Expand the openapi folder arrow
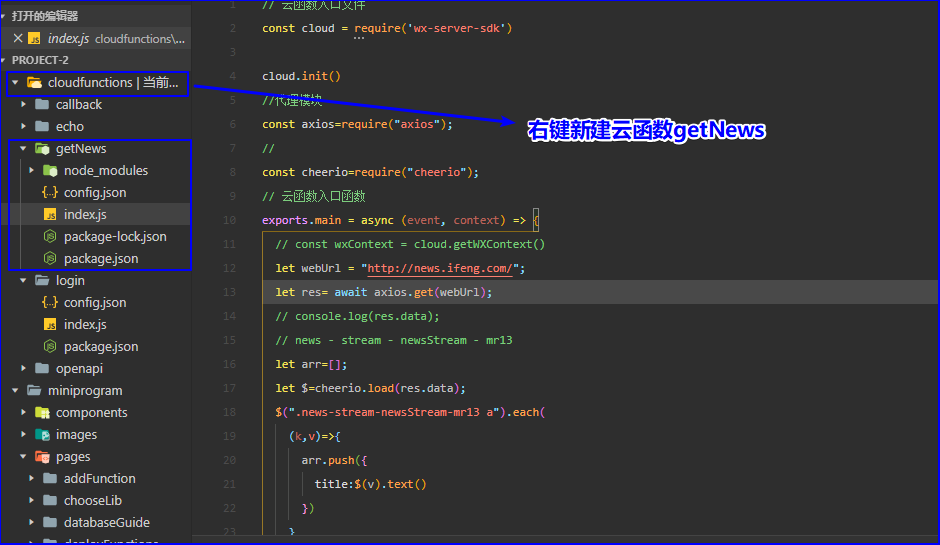The image size is (940, 545). pyautogui.click(x=23, y=368)
